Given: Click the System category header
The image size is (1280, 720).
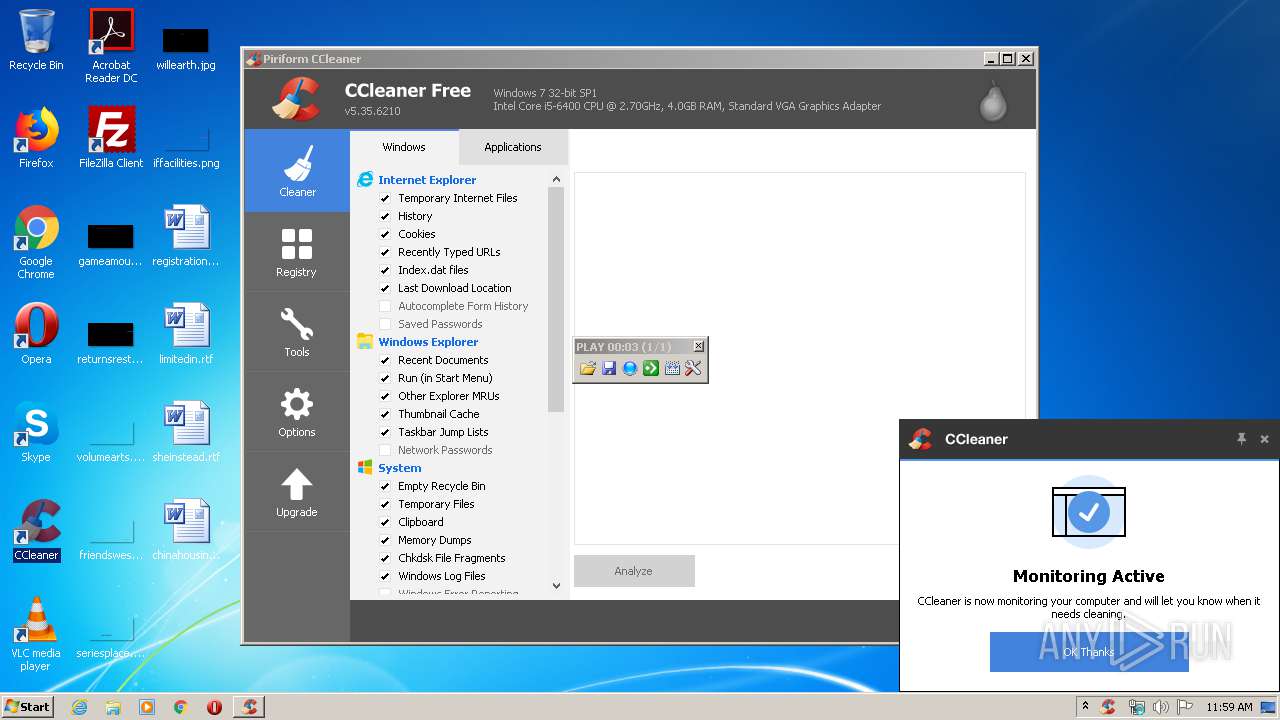Looking at the screenshot, I should pyautogui.click(x=400, y=468).
